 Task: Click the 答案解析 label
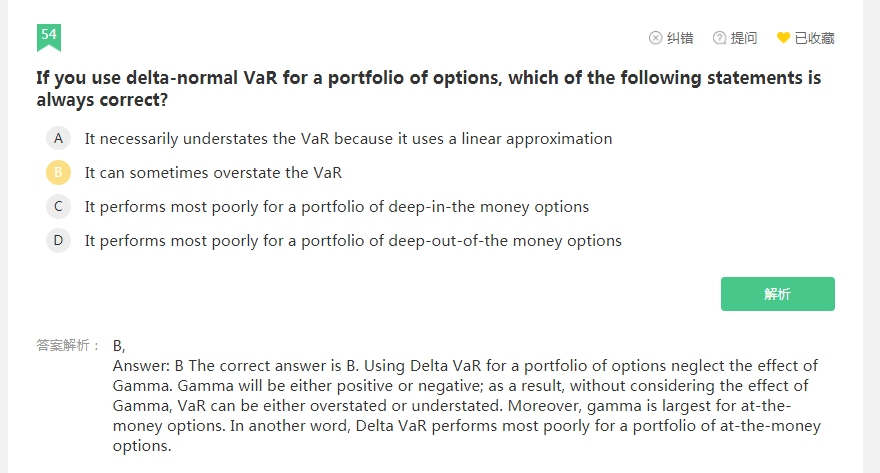[x=68, y=345]
